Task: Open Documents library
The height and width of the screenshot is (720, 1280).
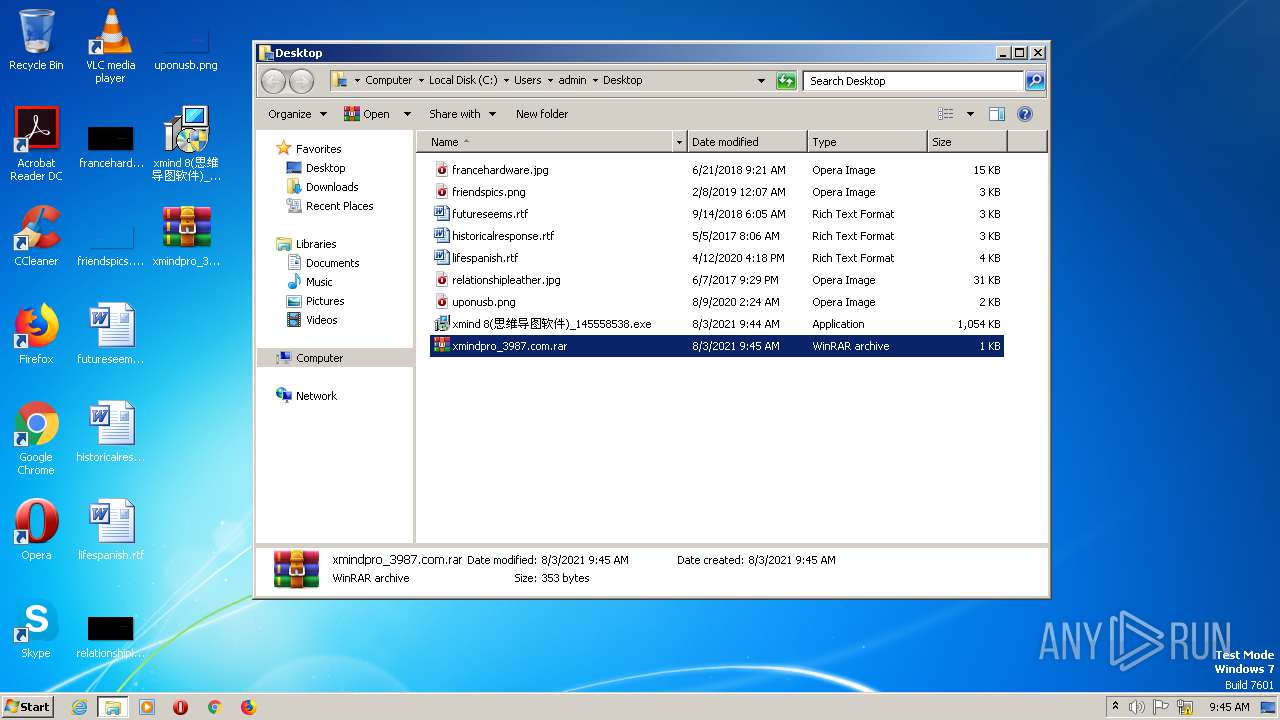Action: (x=332, y=263)
